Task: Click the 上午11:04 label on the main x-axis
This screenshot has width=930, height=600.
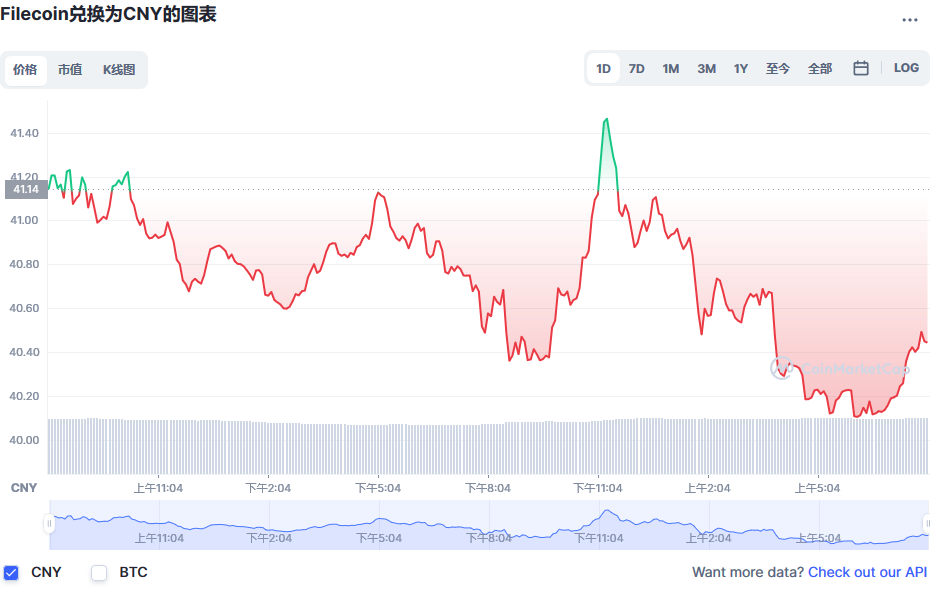Action: coord(158,489)
